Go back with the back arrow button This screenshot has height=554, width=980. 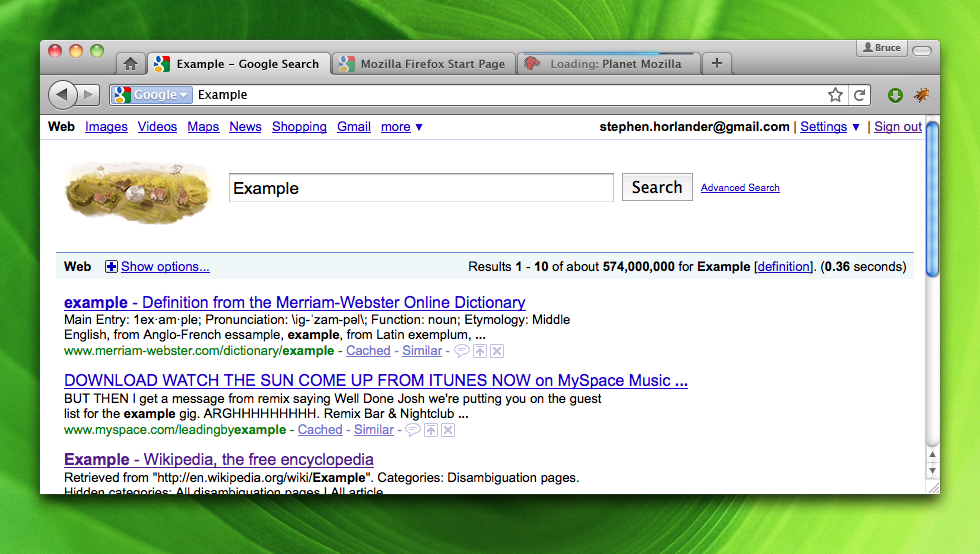pos(63,94)
